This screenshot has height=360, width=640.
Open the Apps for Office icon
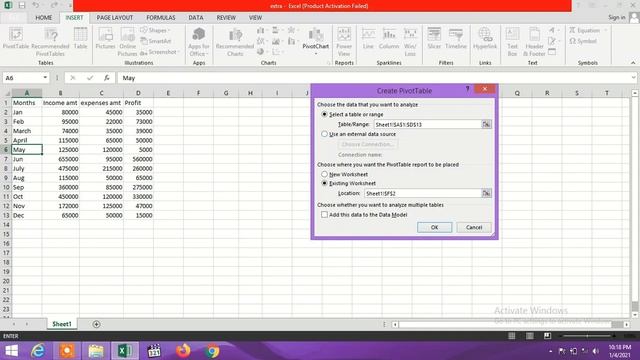199,42
